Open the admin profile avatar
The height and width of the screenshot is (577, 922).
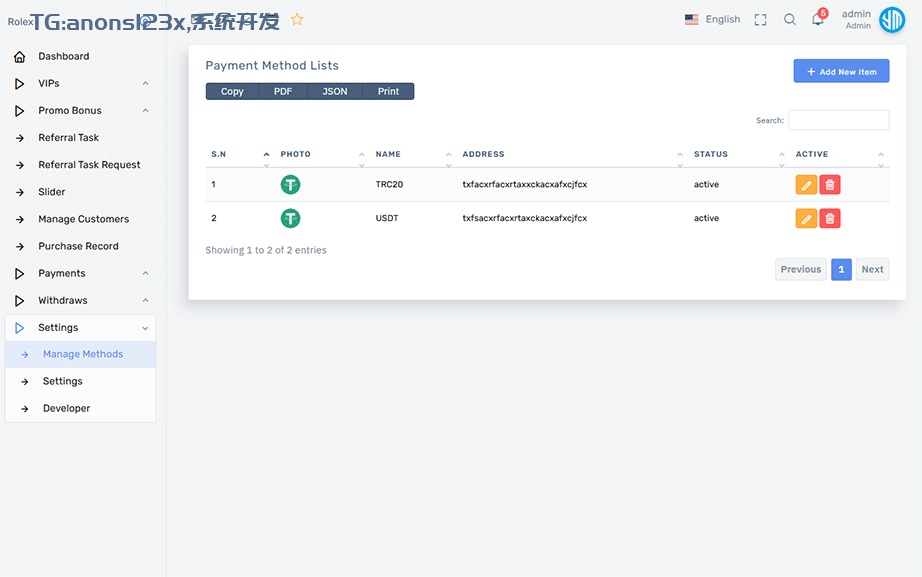click(x=891, y=20)
